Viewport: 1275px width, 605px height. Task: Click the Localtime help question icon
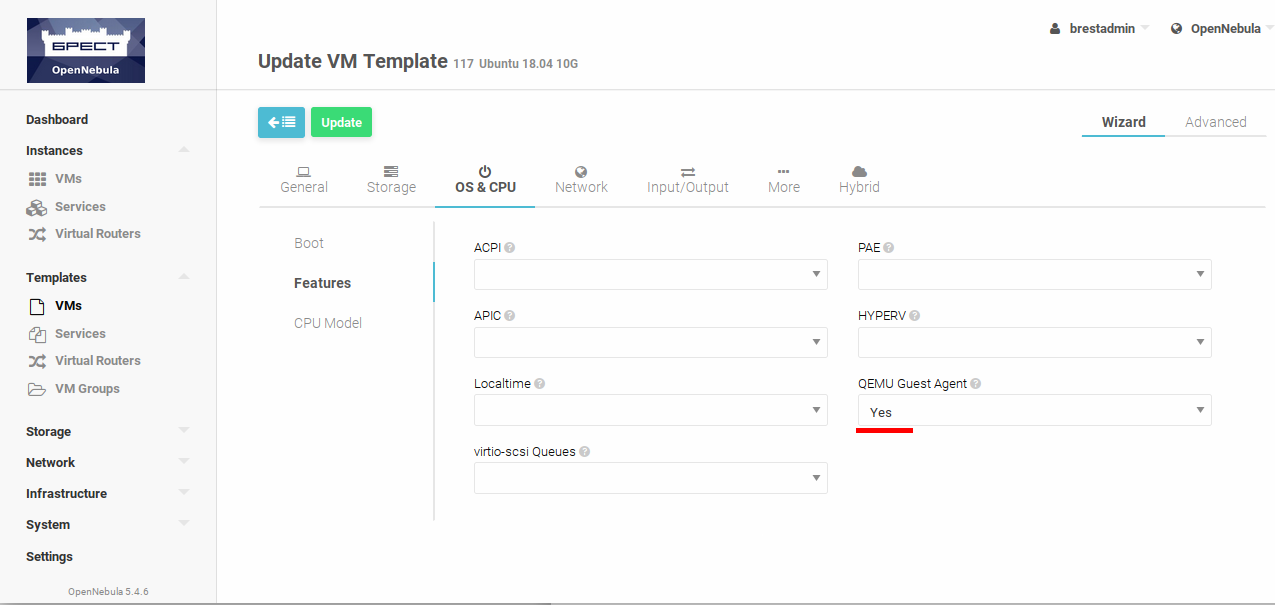click(x=540, y=384)
